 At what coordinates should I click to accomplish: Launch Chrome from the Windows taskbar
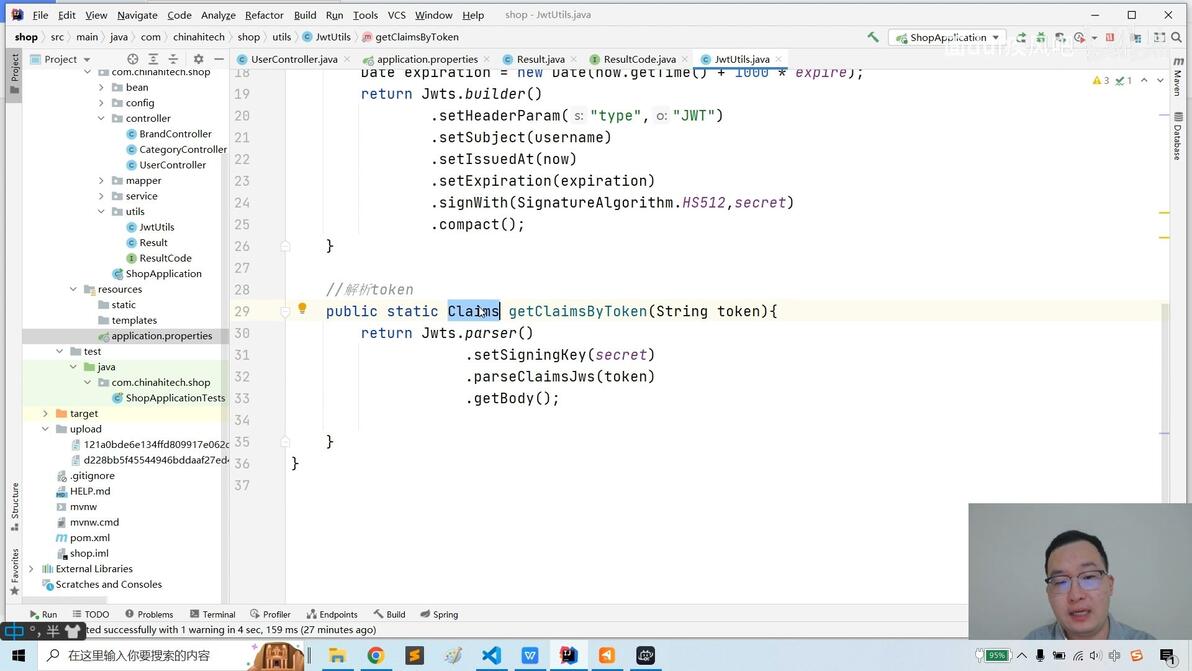376,655
